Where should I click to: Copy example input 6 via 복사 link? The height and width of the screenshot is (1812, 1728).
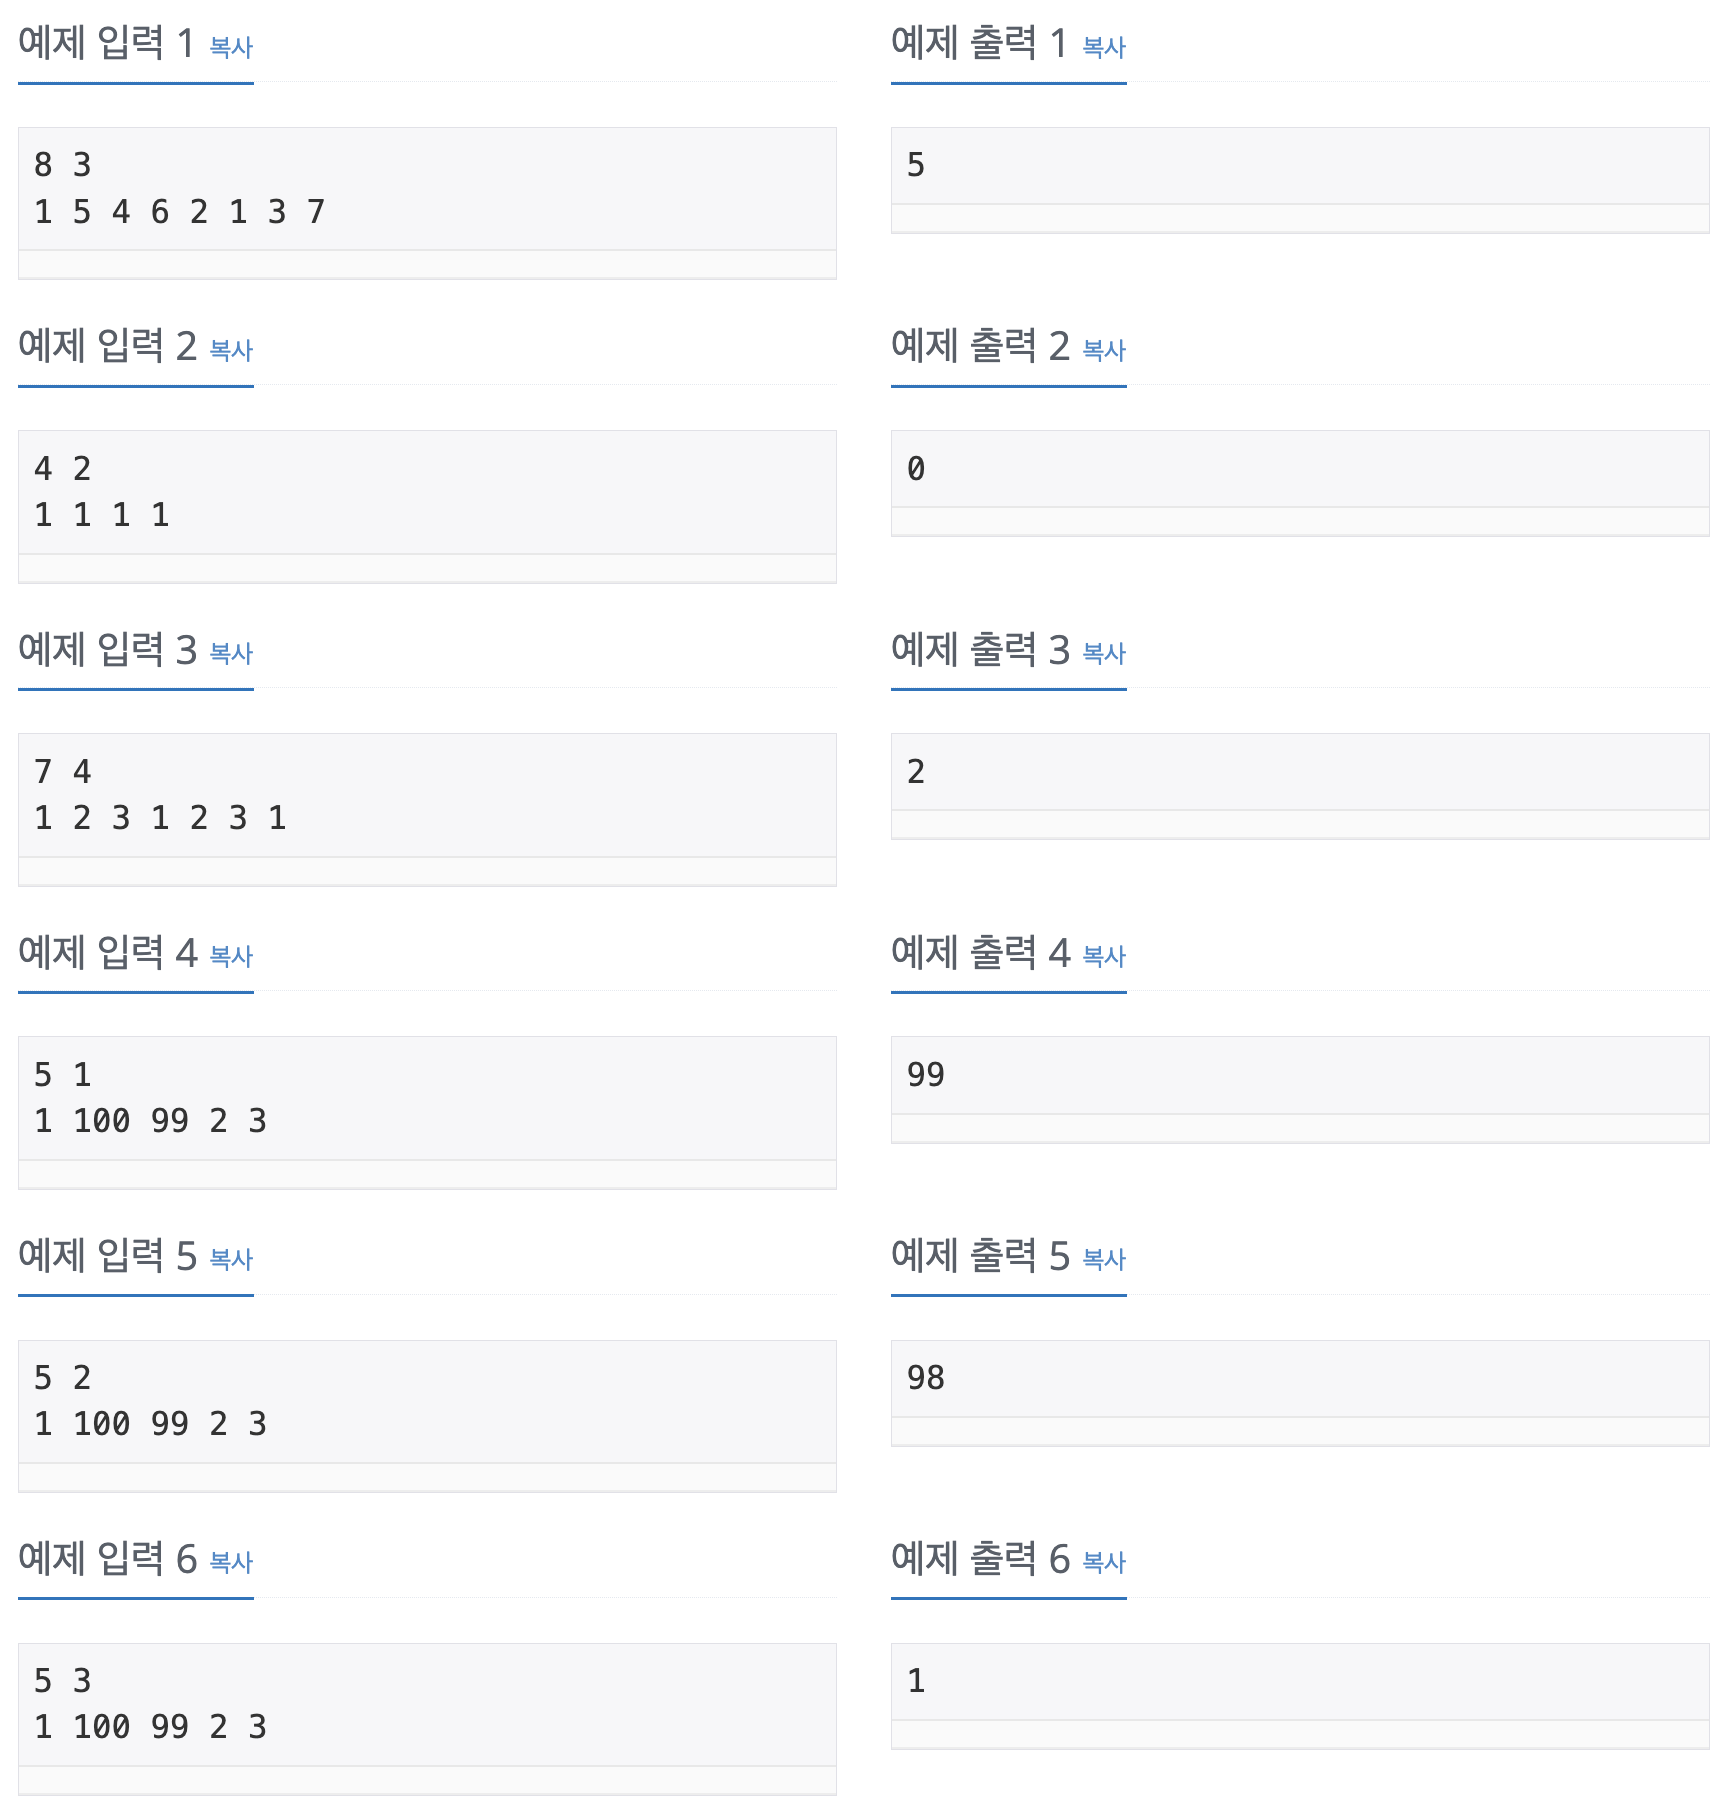click(231, 1562)
